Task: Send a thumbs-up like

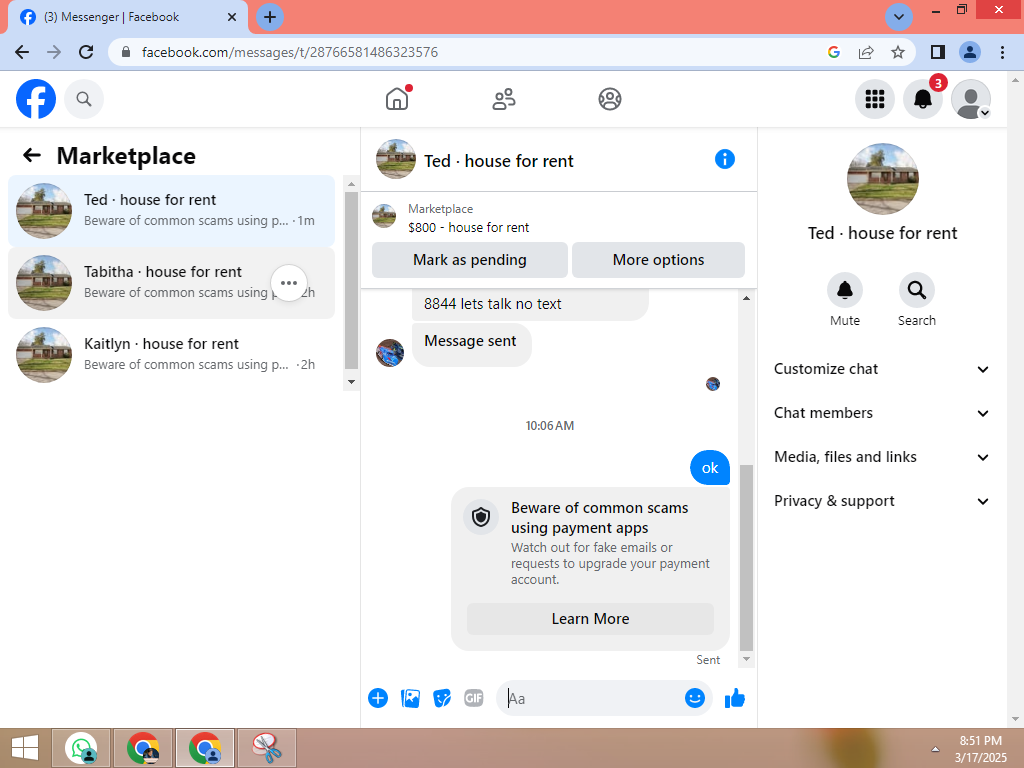Action: click(x=735, y=698)
